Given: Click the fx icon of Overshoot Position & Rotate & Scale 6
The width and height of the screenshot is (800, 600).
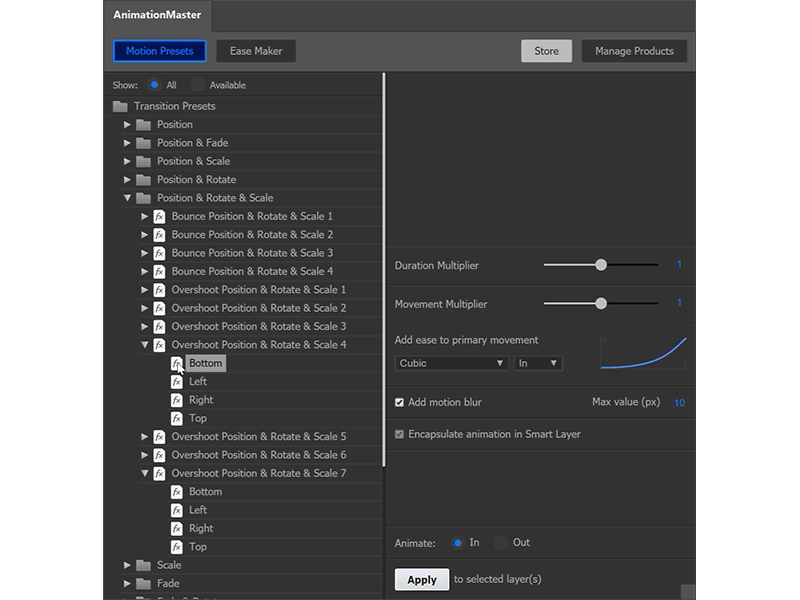Looking at the screenshot, I should [160, 455].
